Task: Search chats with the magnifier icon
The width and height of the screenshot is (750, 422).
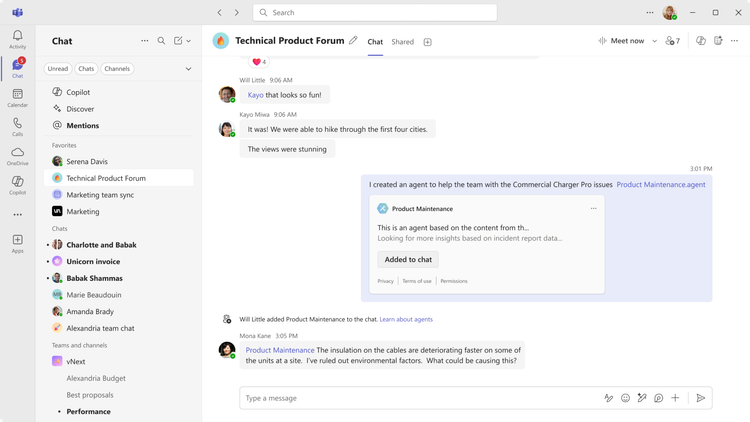Action: (x=161, y=41)
